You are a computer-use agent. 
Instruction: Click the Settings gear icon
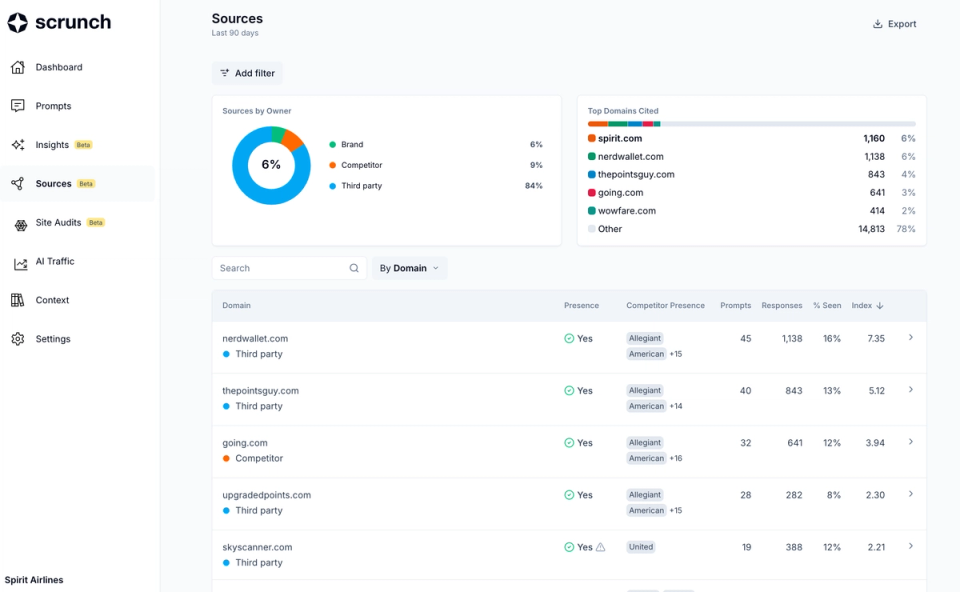point(18,339)
